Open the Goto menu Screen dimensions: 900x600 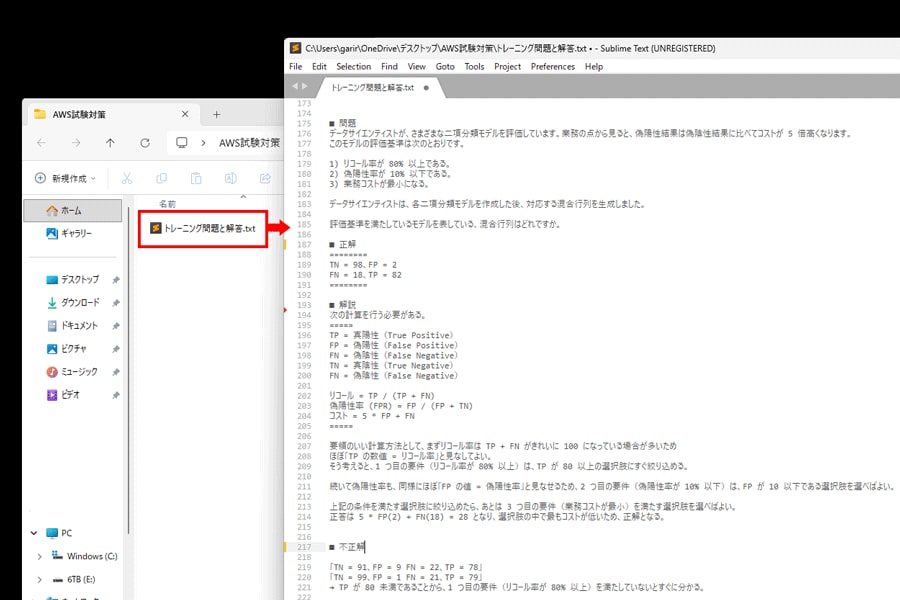click(445, 67)
